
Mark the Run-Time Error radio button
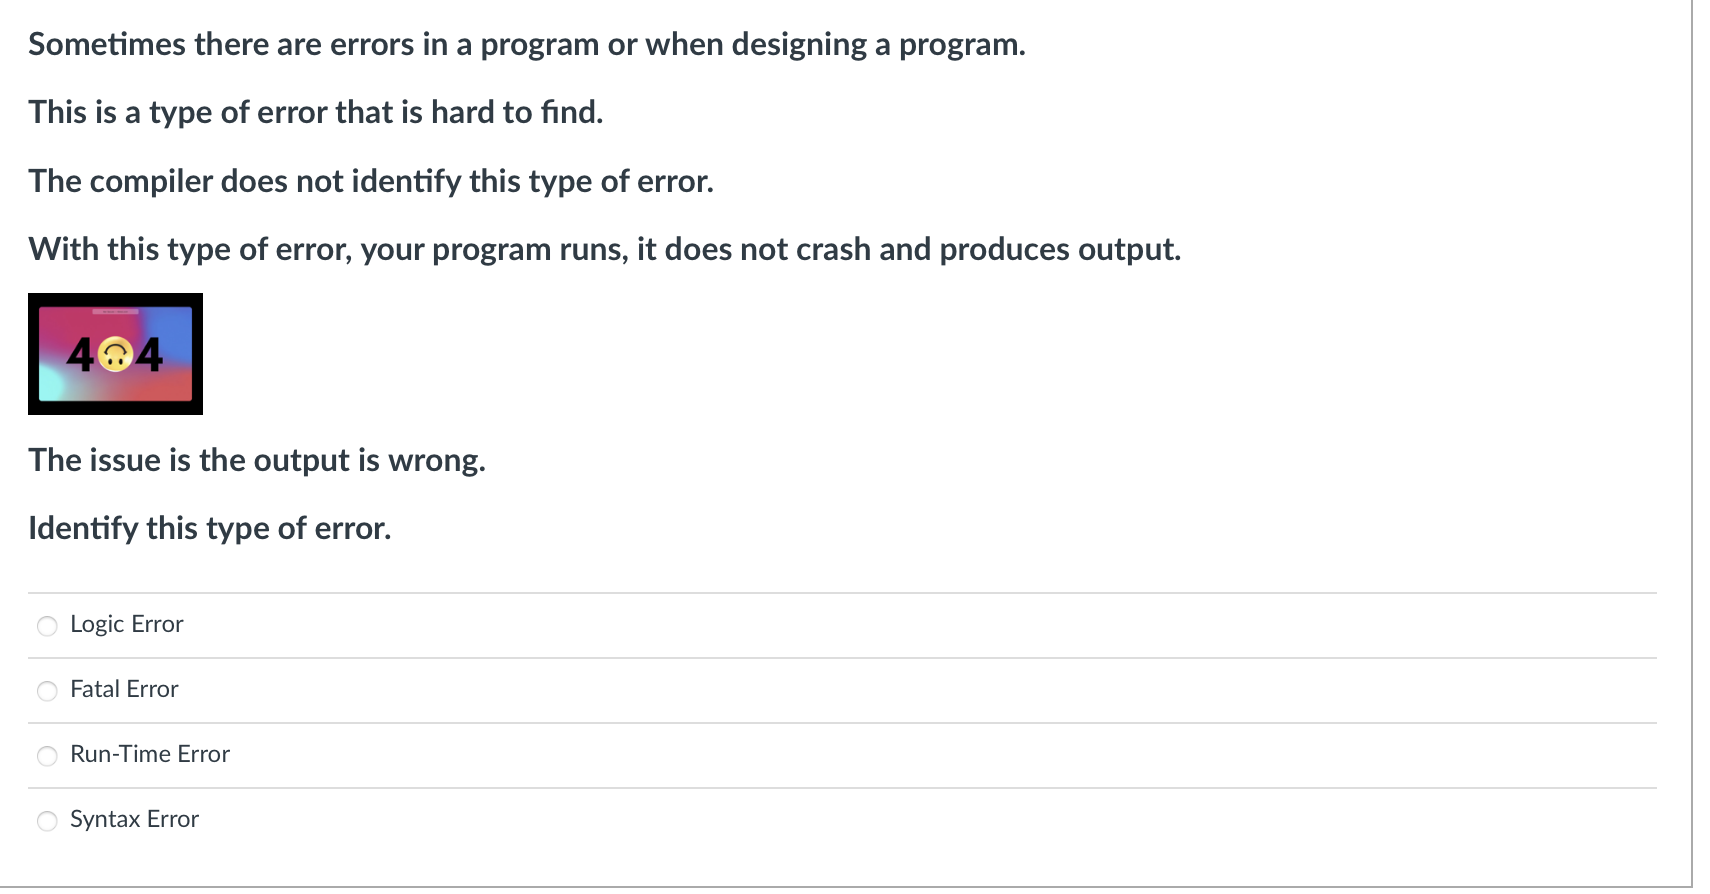(47, 756)
